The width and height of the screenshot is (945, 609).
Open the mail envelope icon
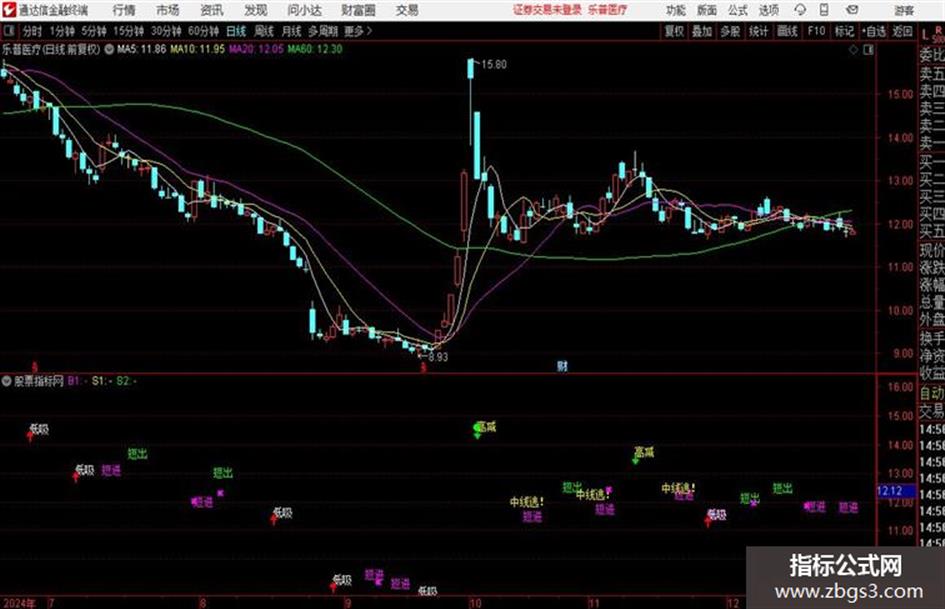tap(852, 10)
